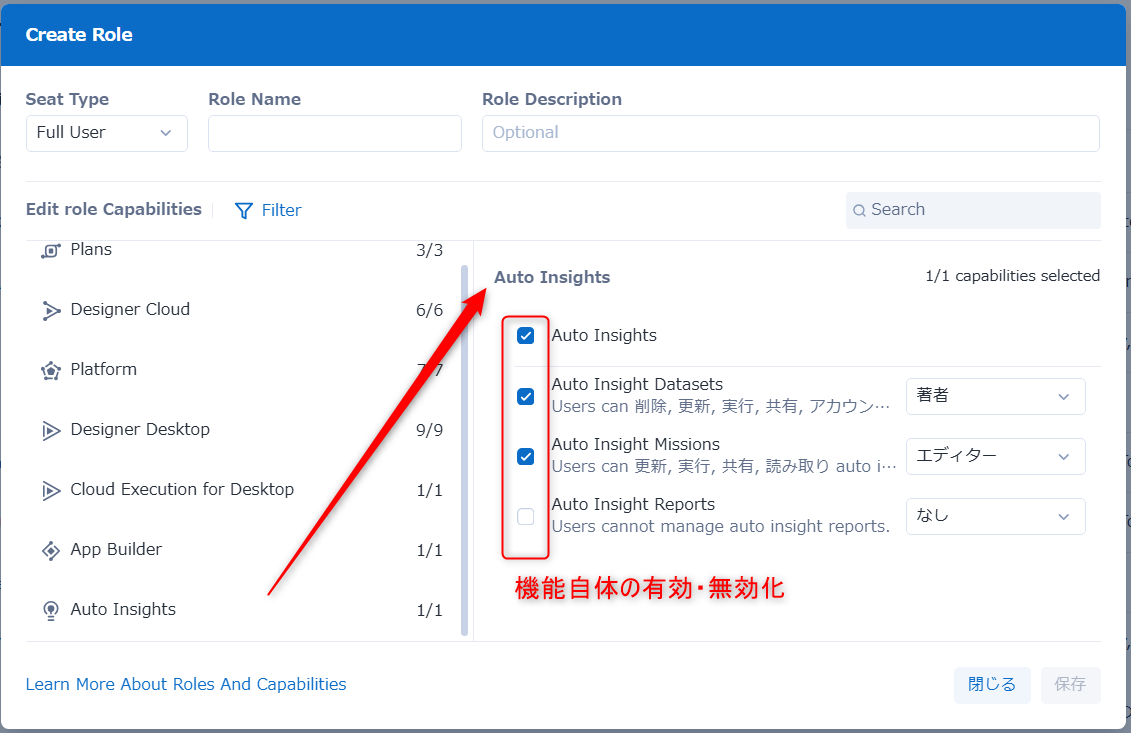Image resolution: width=1131 pixels, height=733 pixels.
Task: Click the Designer Desktop icon
Action: click(50, 431)
